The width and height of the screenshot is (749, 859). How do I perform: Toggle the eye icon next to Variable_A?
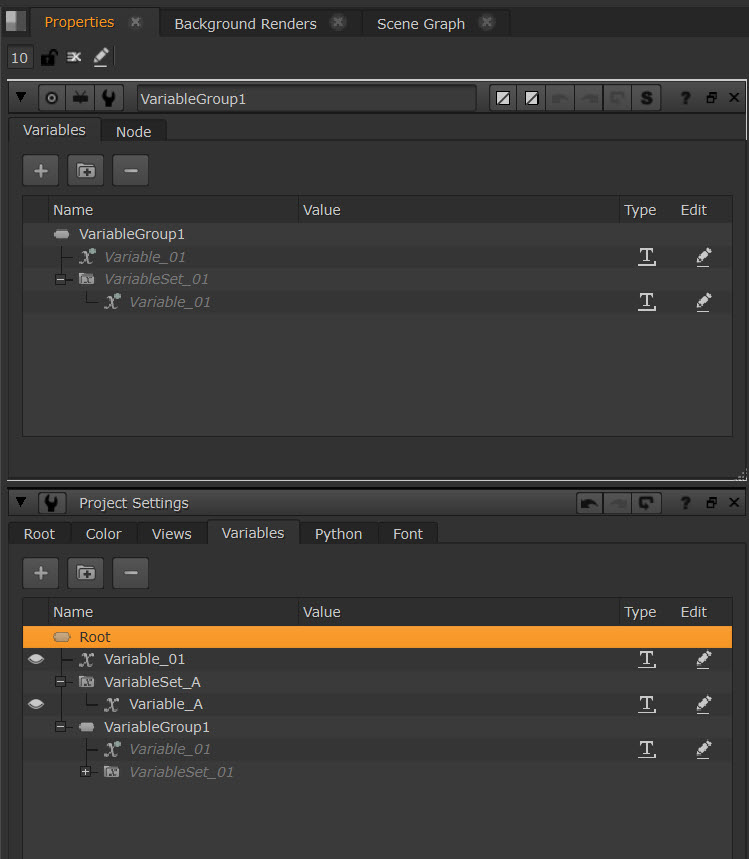click(x=36, y=704)
